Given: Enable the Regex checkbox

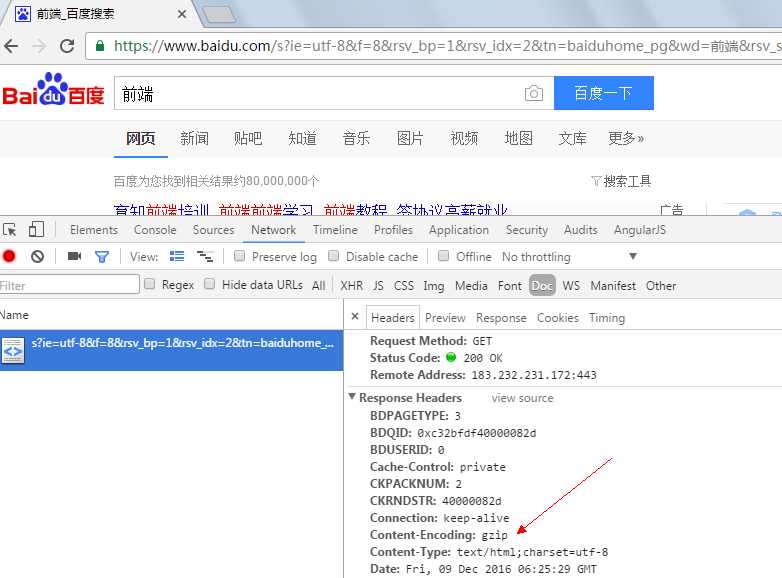Looking at the screenshot, I should pyautogui.click(x=149, y=284).
